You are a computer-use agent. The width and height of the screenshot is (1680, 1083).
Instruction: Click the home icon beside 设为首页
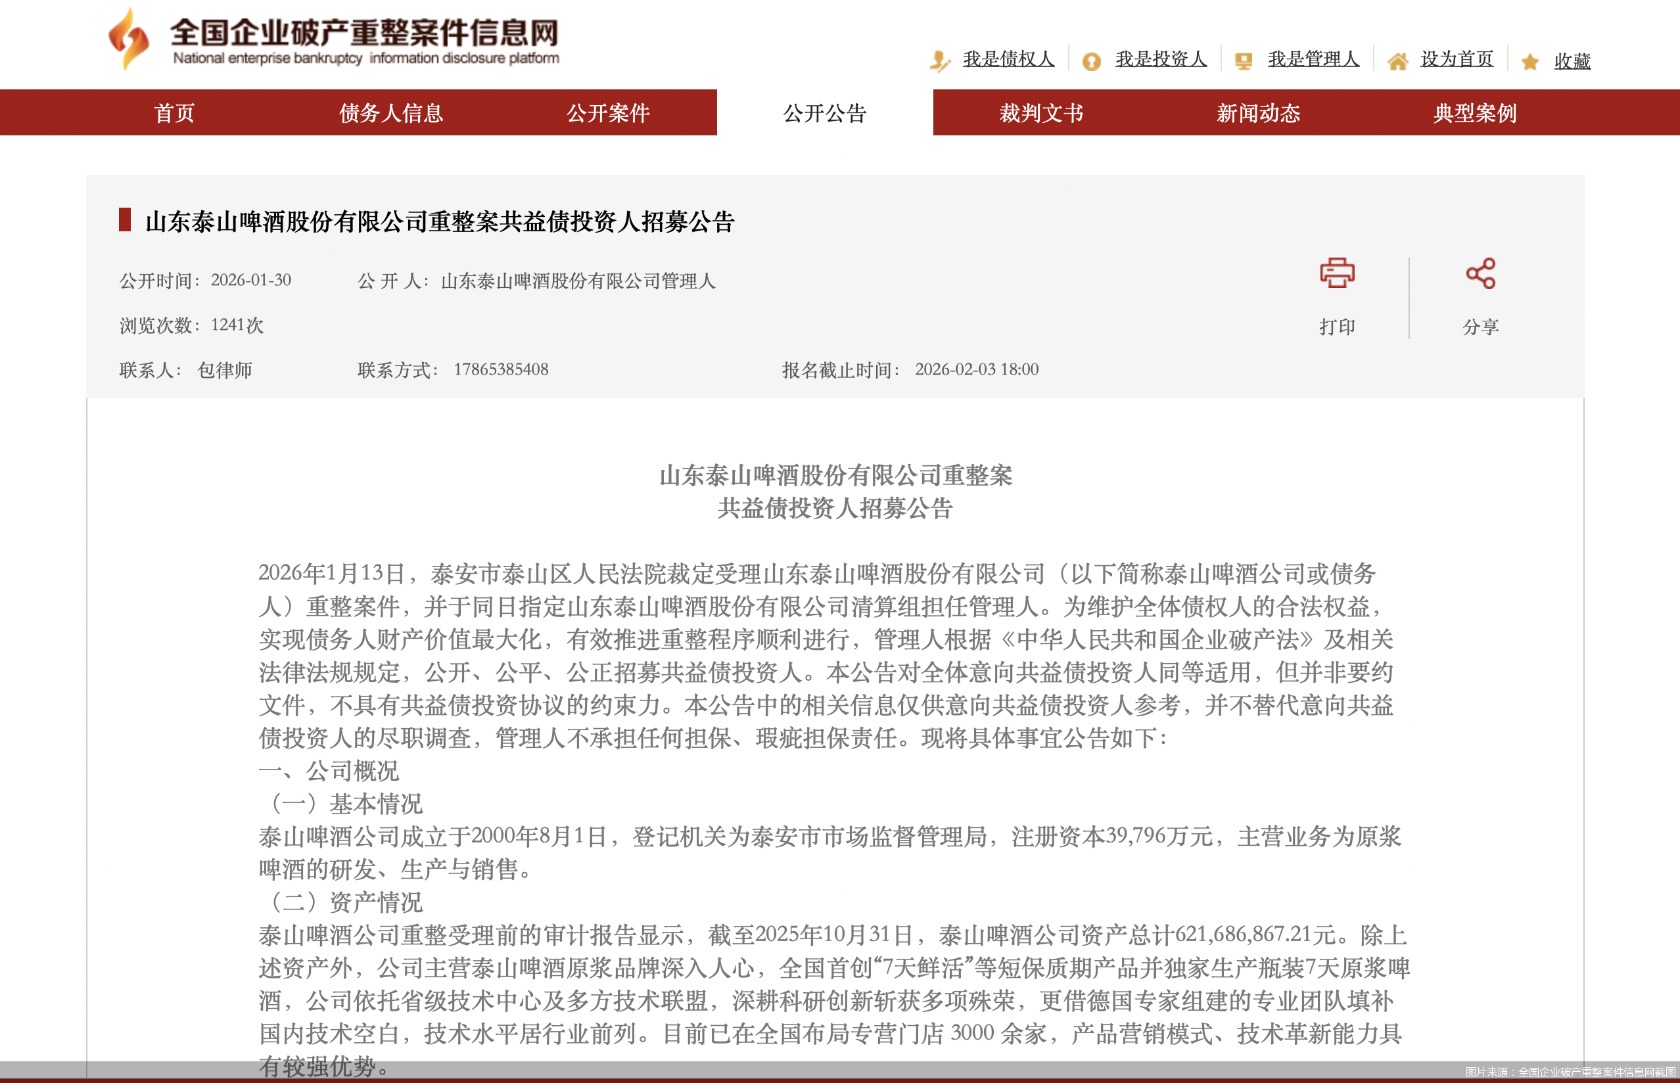(1397, 60)
